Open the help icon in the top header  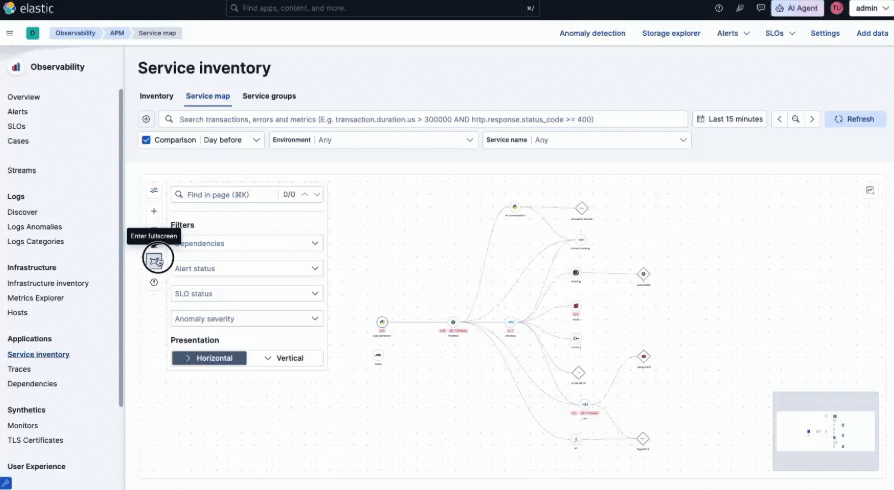pos(719,8)
